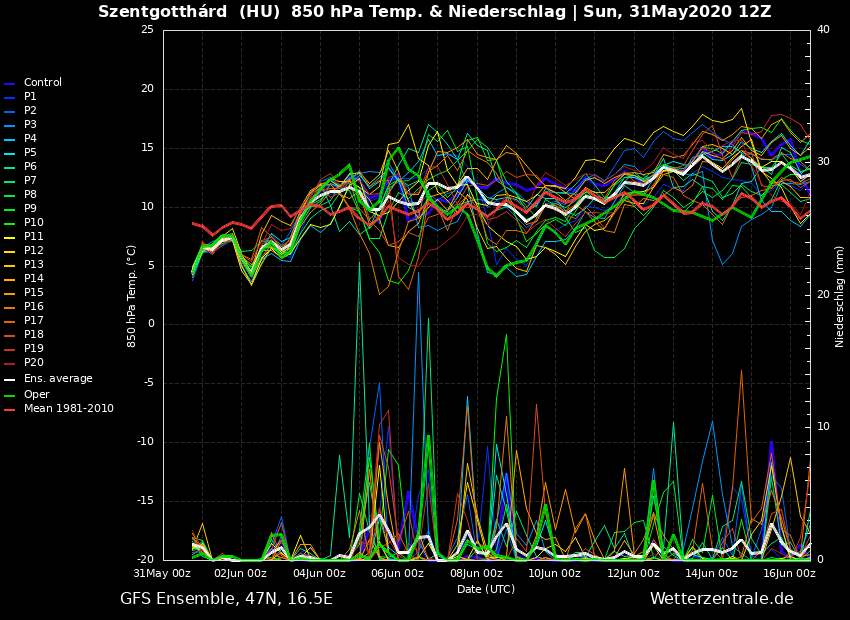Screen dimensions: 850x620
Task: Click the Niederschlag (mm) axis label
Action: point(840,296)
